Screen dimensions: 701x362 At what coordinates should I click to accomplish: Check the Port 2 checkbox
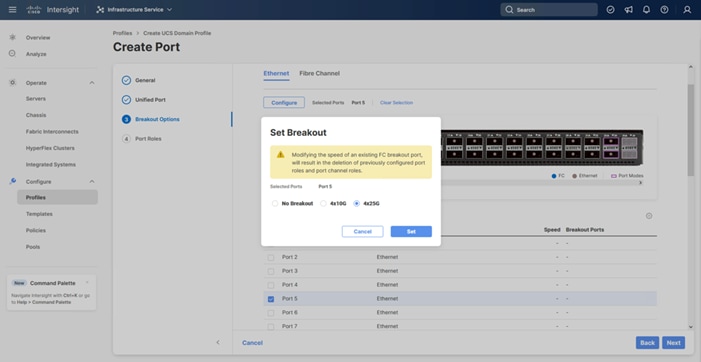pyautogui.click(x=271, y=257)
